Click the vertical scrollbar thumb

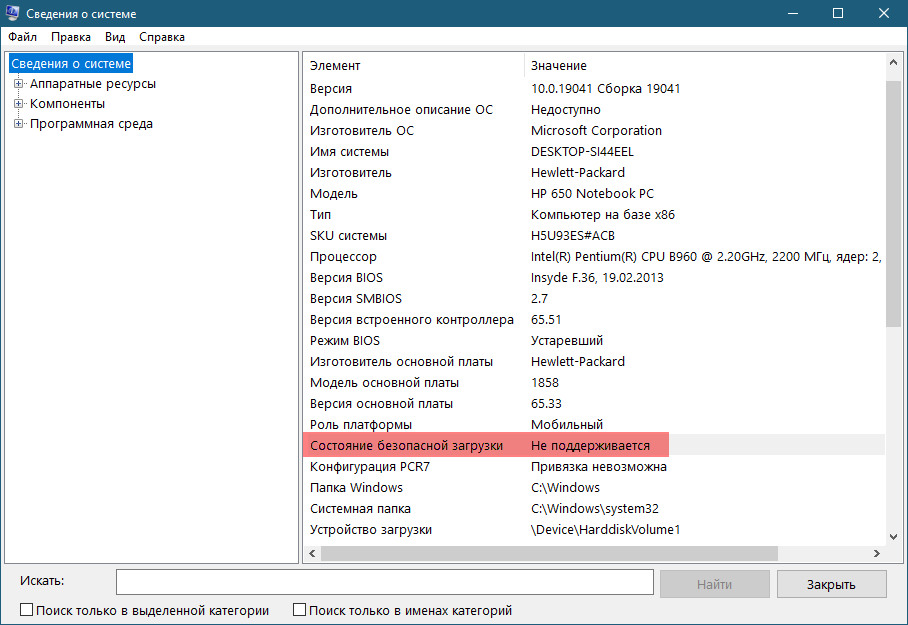point(893,204)
